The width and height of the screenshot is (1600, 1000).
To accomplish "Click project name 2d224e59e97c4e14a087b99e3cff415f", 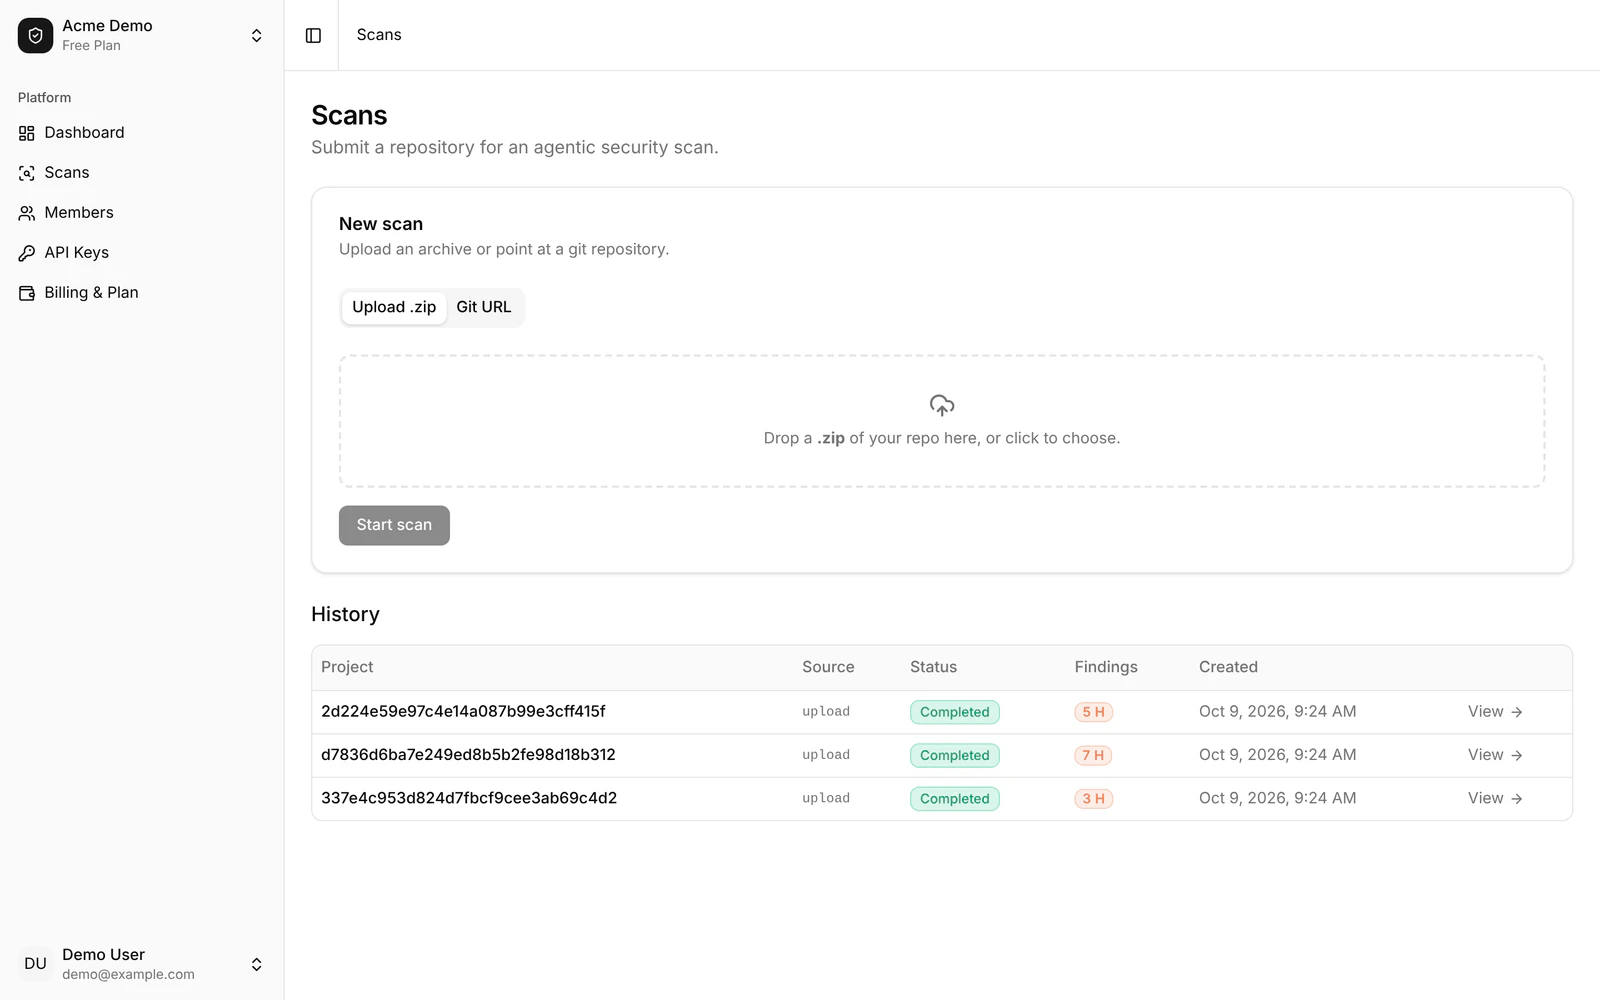I will pos(463,712).
